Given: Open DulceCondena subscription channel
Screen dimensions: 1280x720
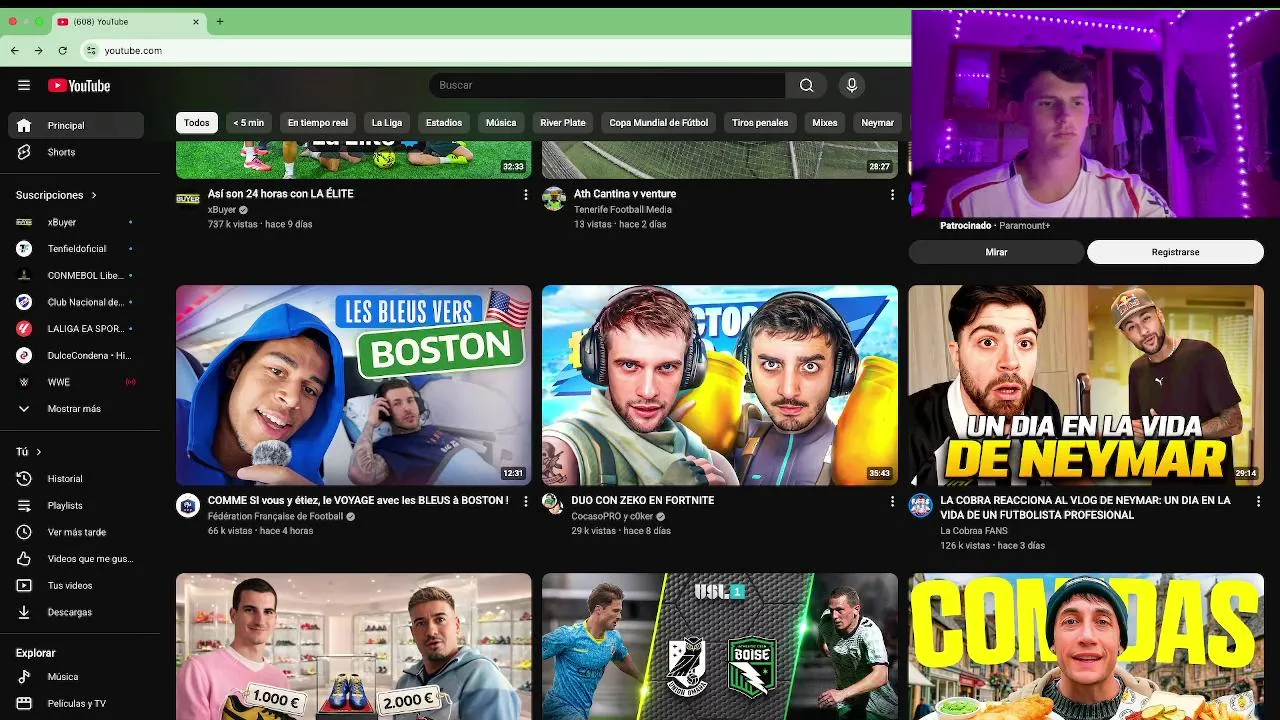Looking at the screenshot, I should (x=76, y=355).
